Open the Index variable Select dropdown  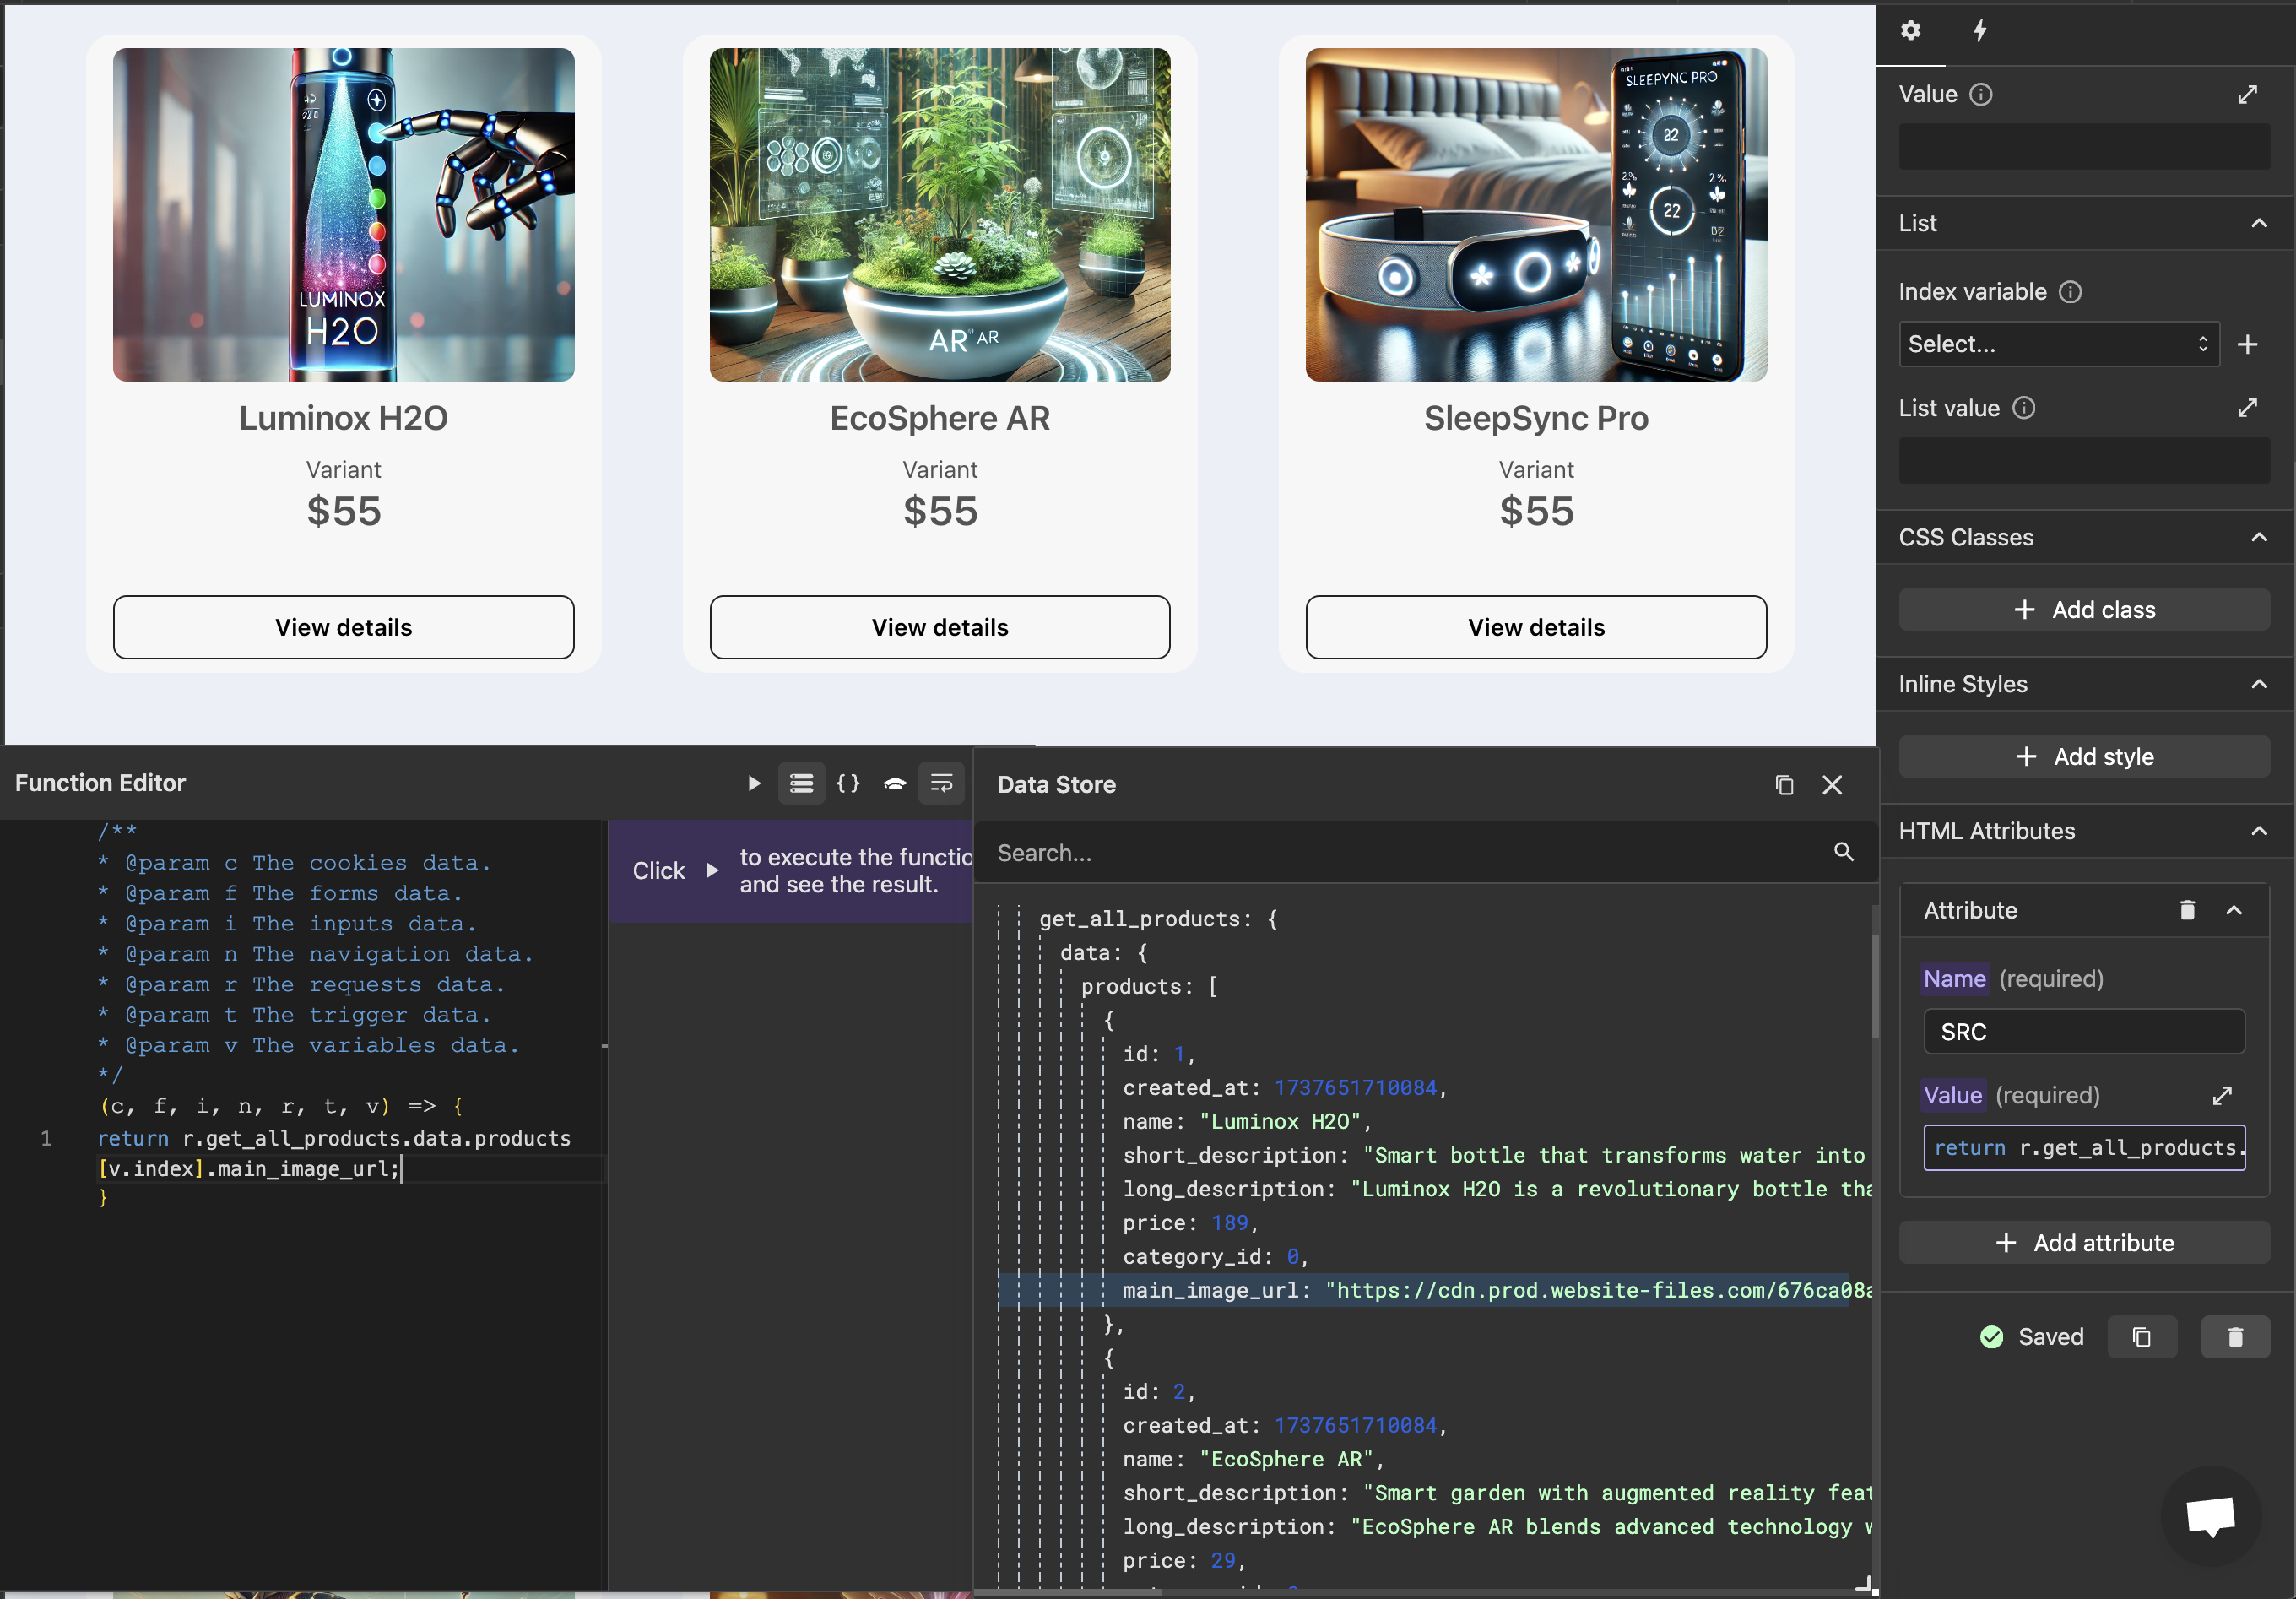2058,344
